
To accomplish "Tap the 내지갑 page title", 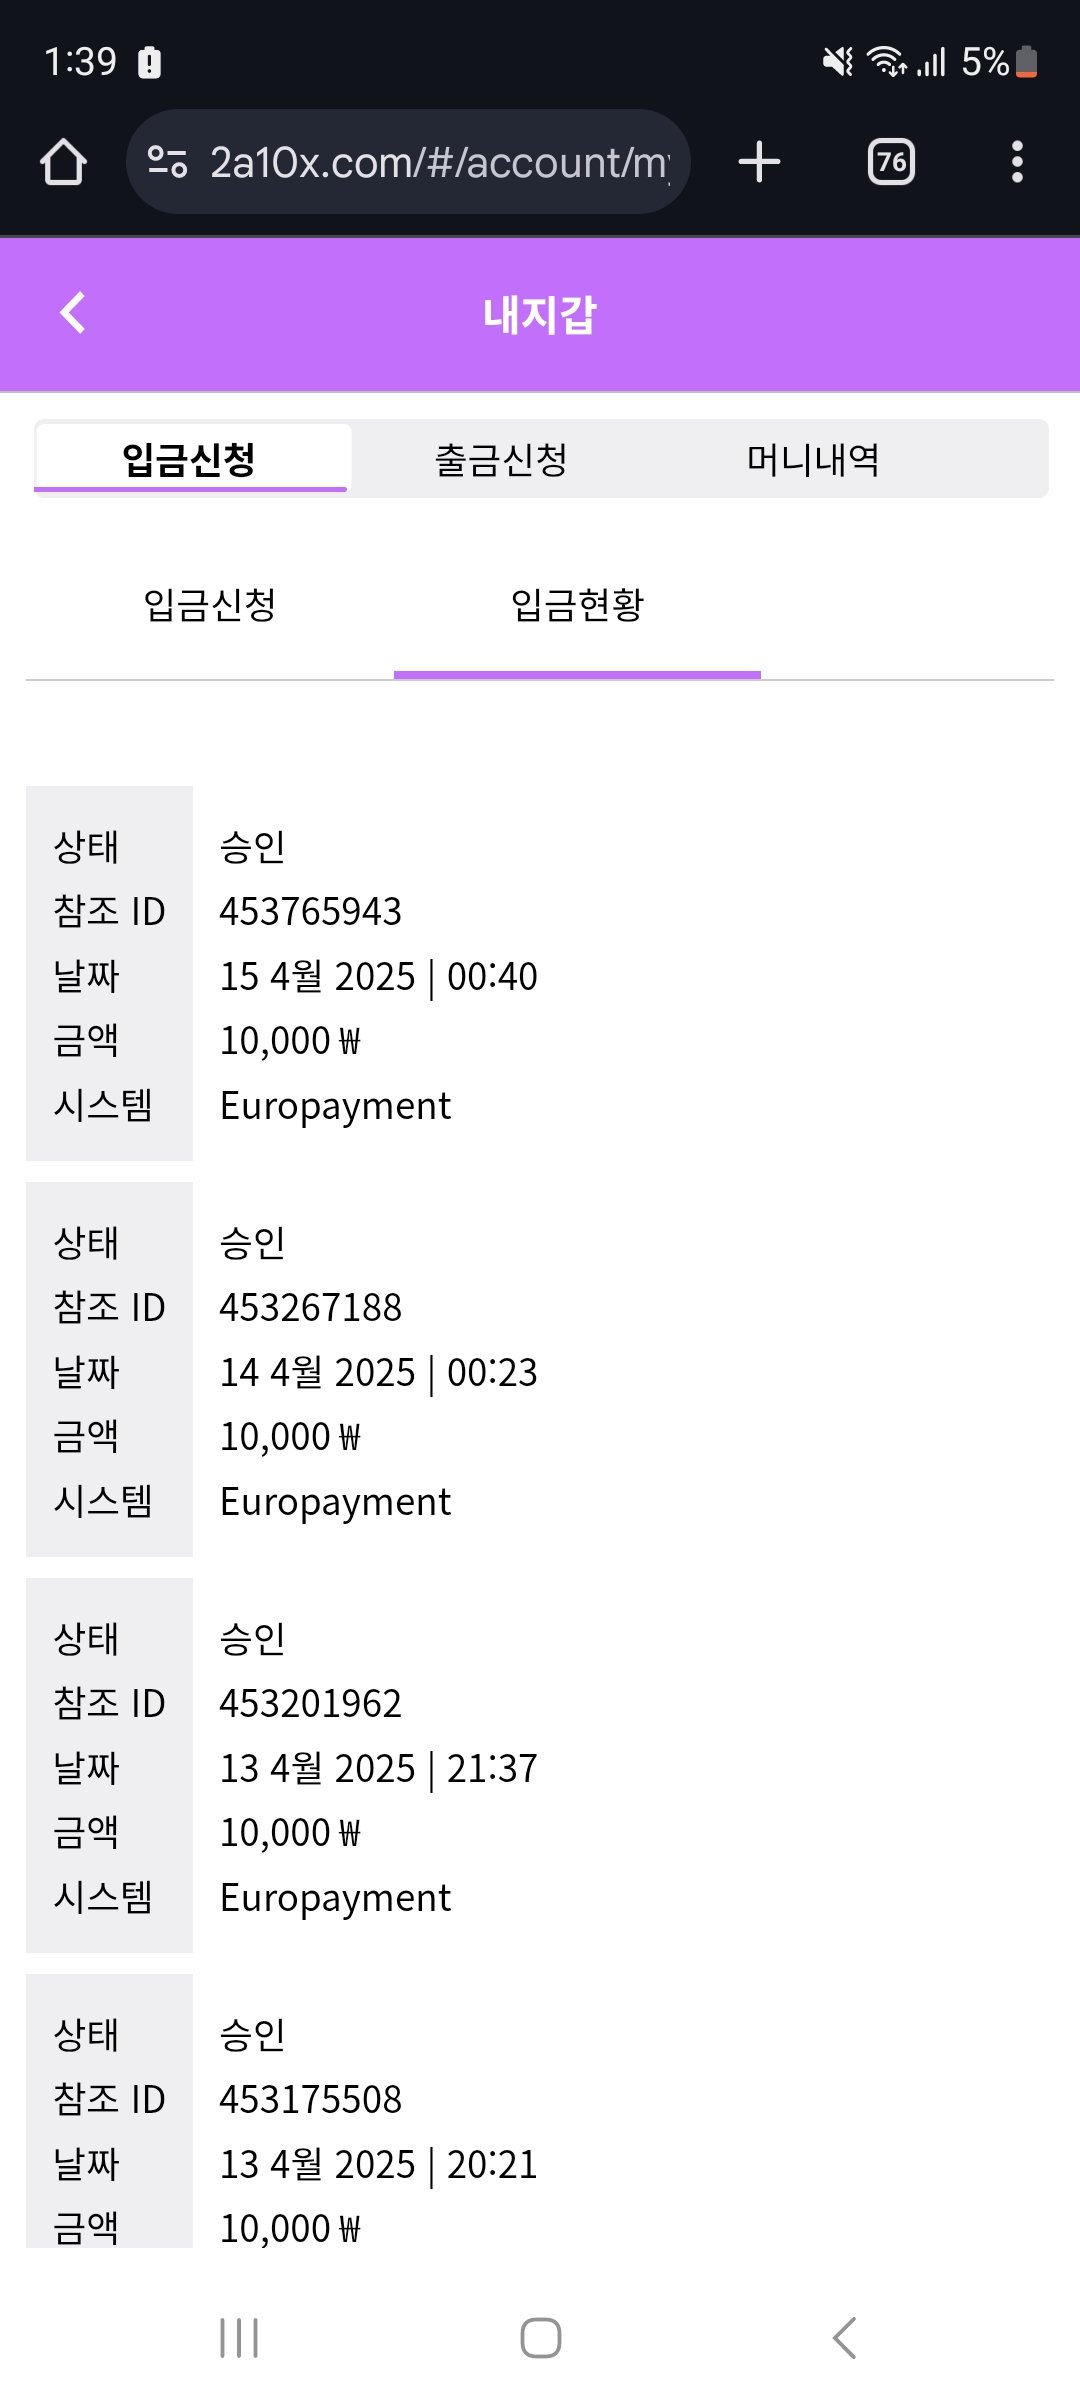I will 540,315.
